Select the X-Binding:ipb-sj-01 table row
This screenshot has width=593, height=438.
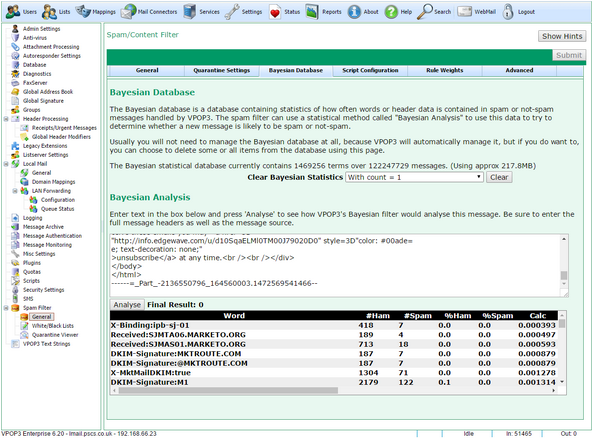pyautogui.click(x=333, y=325)
